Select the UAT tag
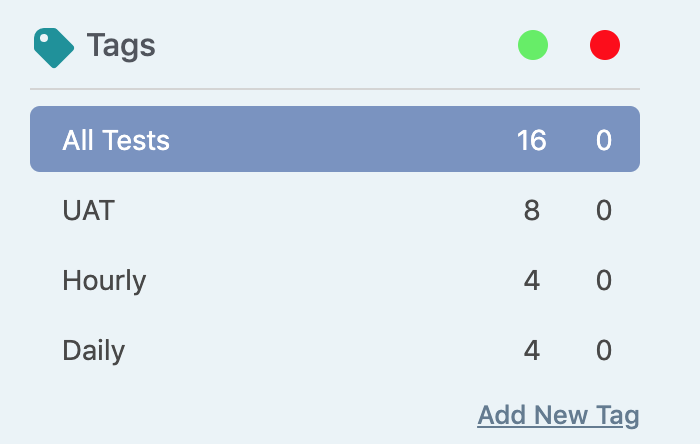The image size is (700, 444). point(335,210)
